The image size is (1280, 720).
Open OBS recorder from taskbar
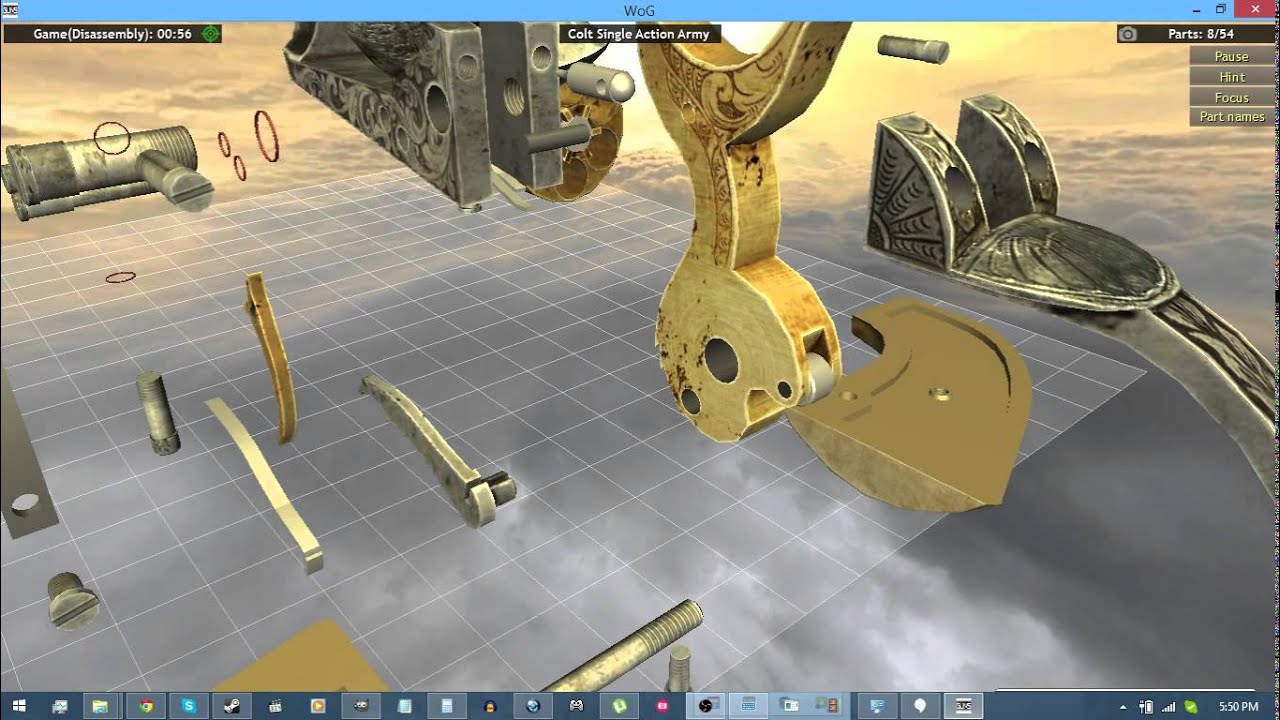(x=706, y=706)
